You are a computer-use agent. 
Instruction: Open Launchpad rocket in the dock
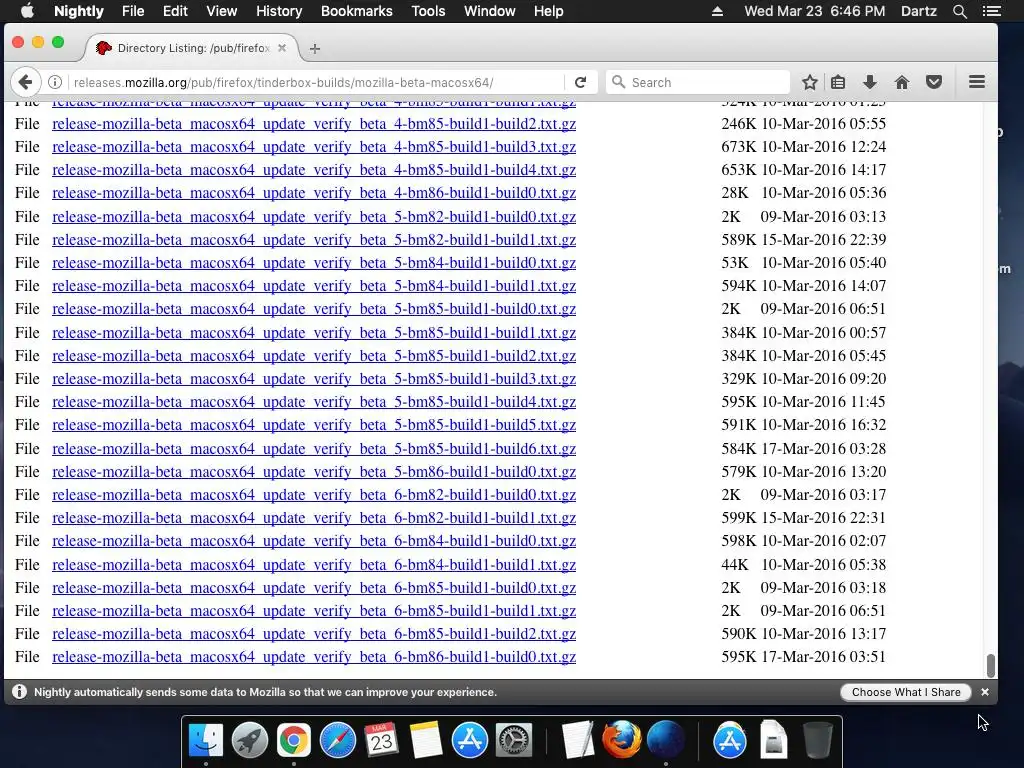[x=249, y=741]
